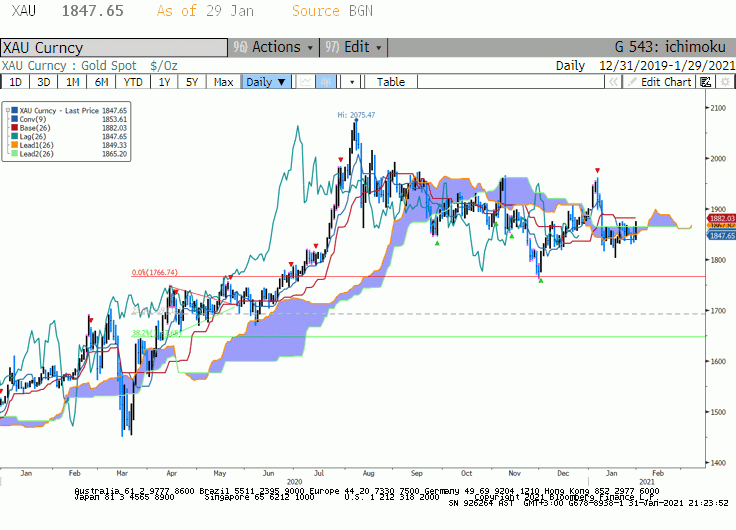Click the double-left collapse arrows icon
736x530 pixels.
[x=613, y=82]
